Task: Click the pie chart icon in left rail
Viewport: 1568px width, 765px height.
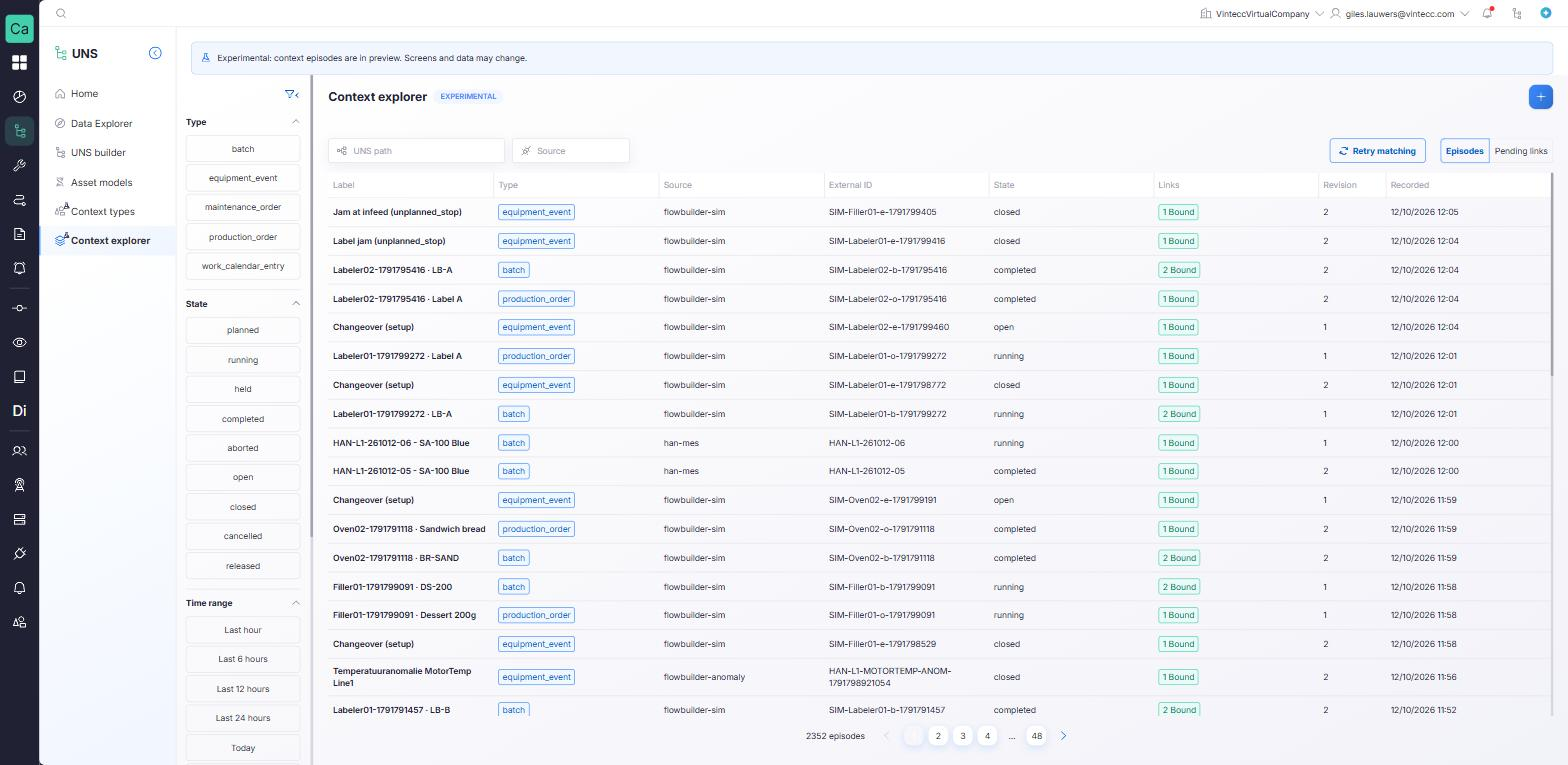Action: (19, 97)
